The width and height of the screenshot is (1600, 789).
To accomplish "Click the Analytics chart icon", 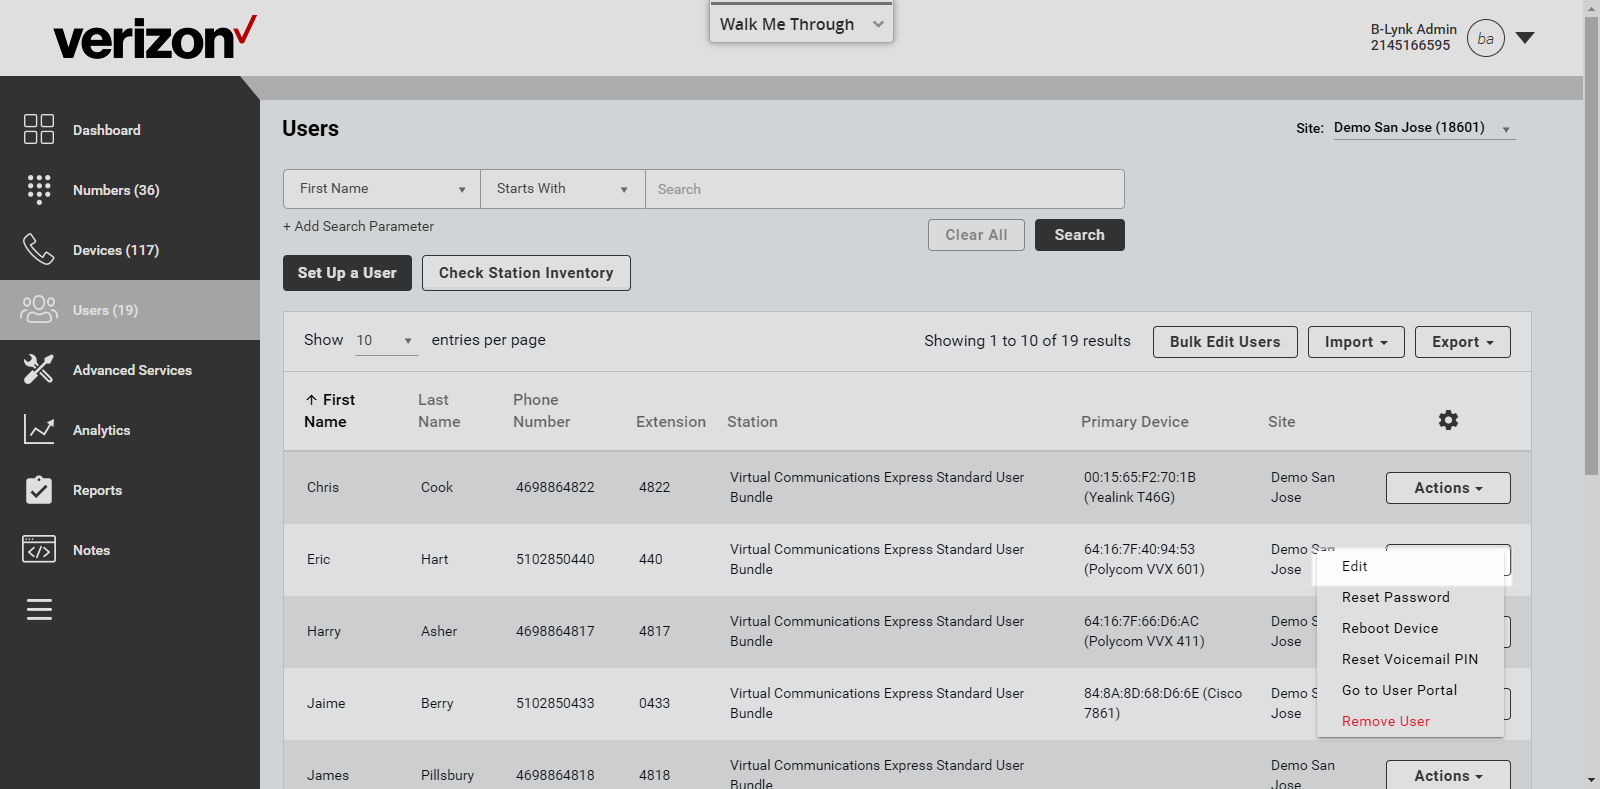I will pos(39,429).
